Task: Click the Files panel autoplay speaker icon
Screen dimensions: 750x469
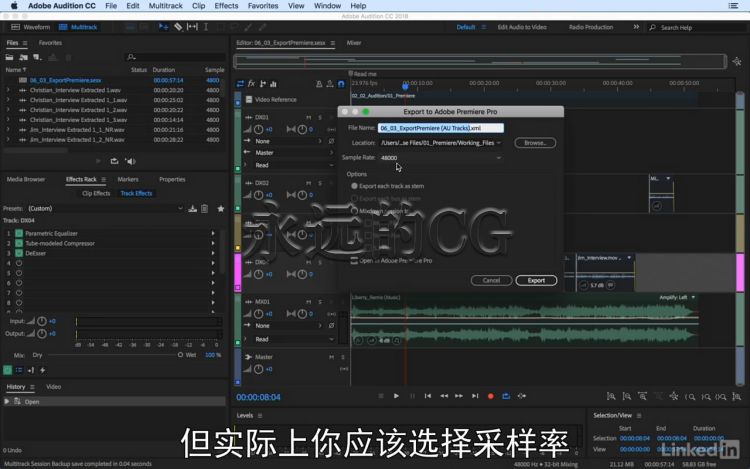Action: point(130,161)
